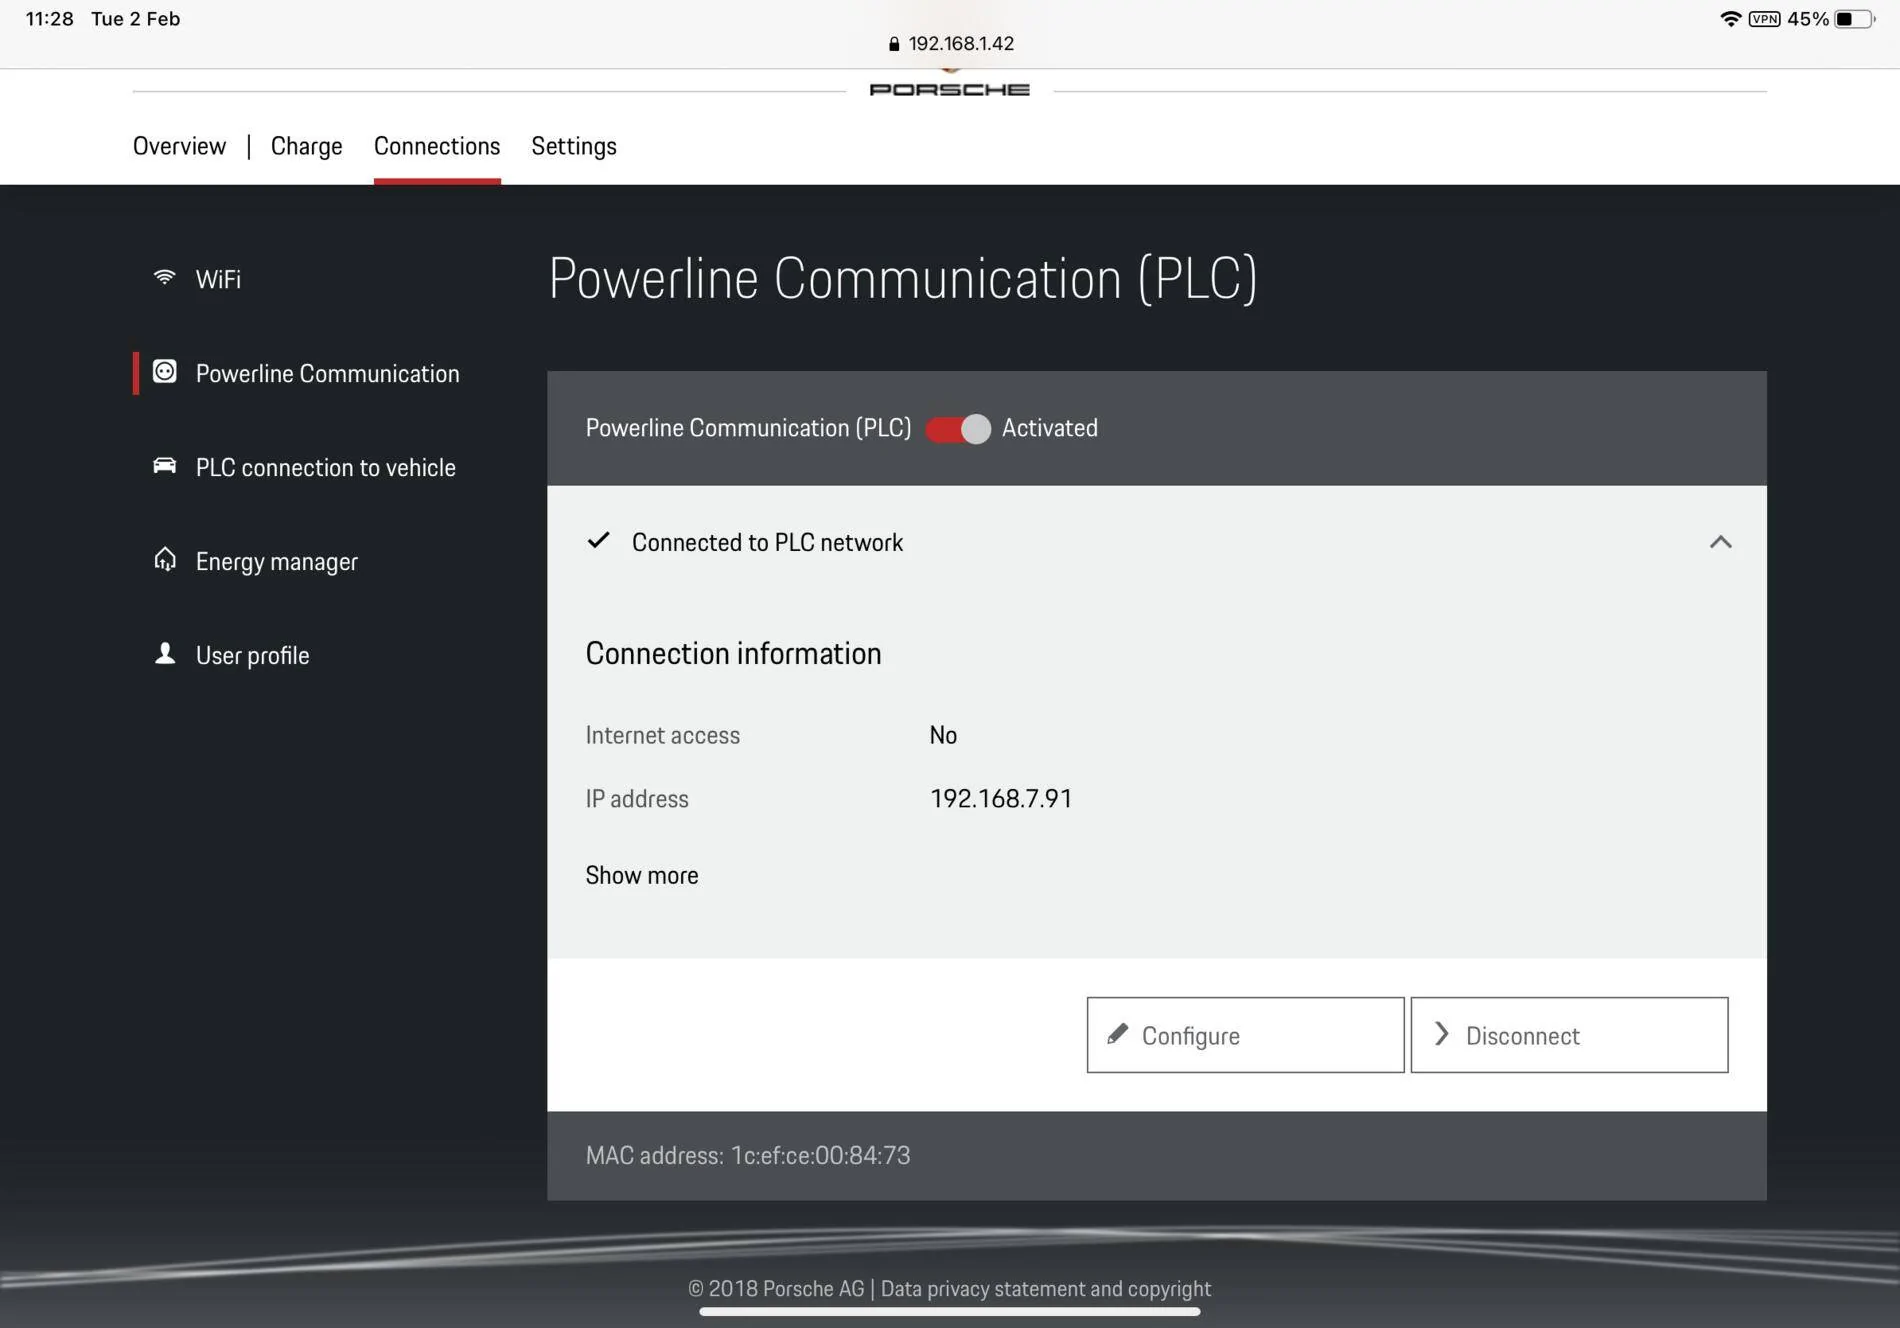Tap the home indicator bar at bottom
The image size is (1900, 1328).
(949, 1311)
